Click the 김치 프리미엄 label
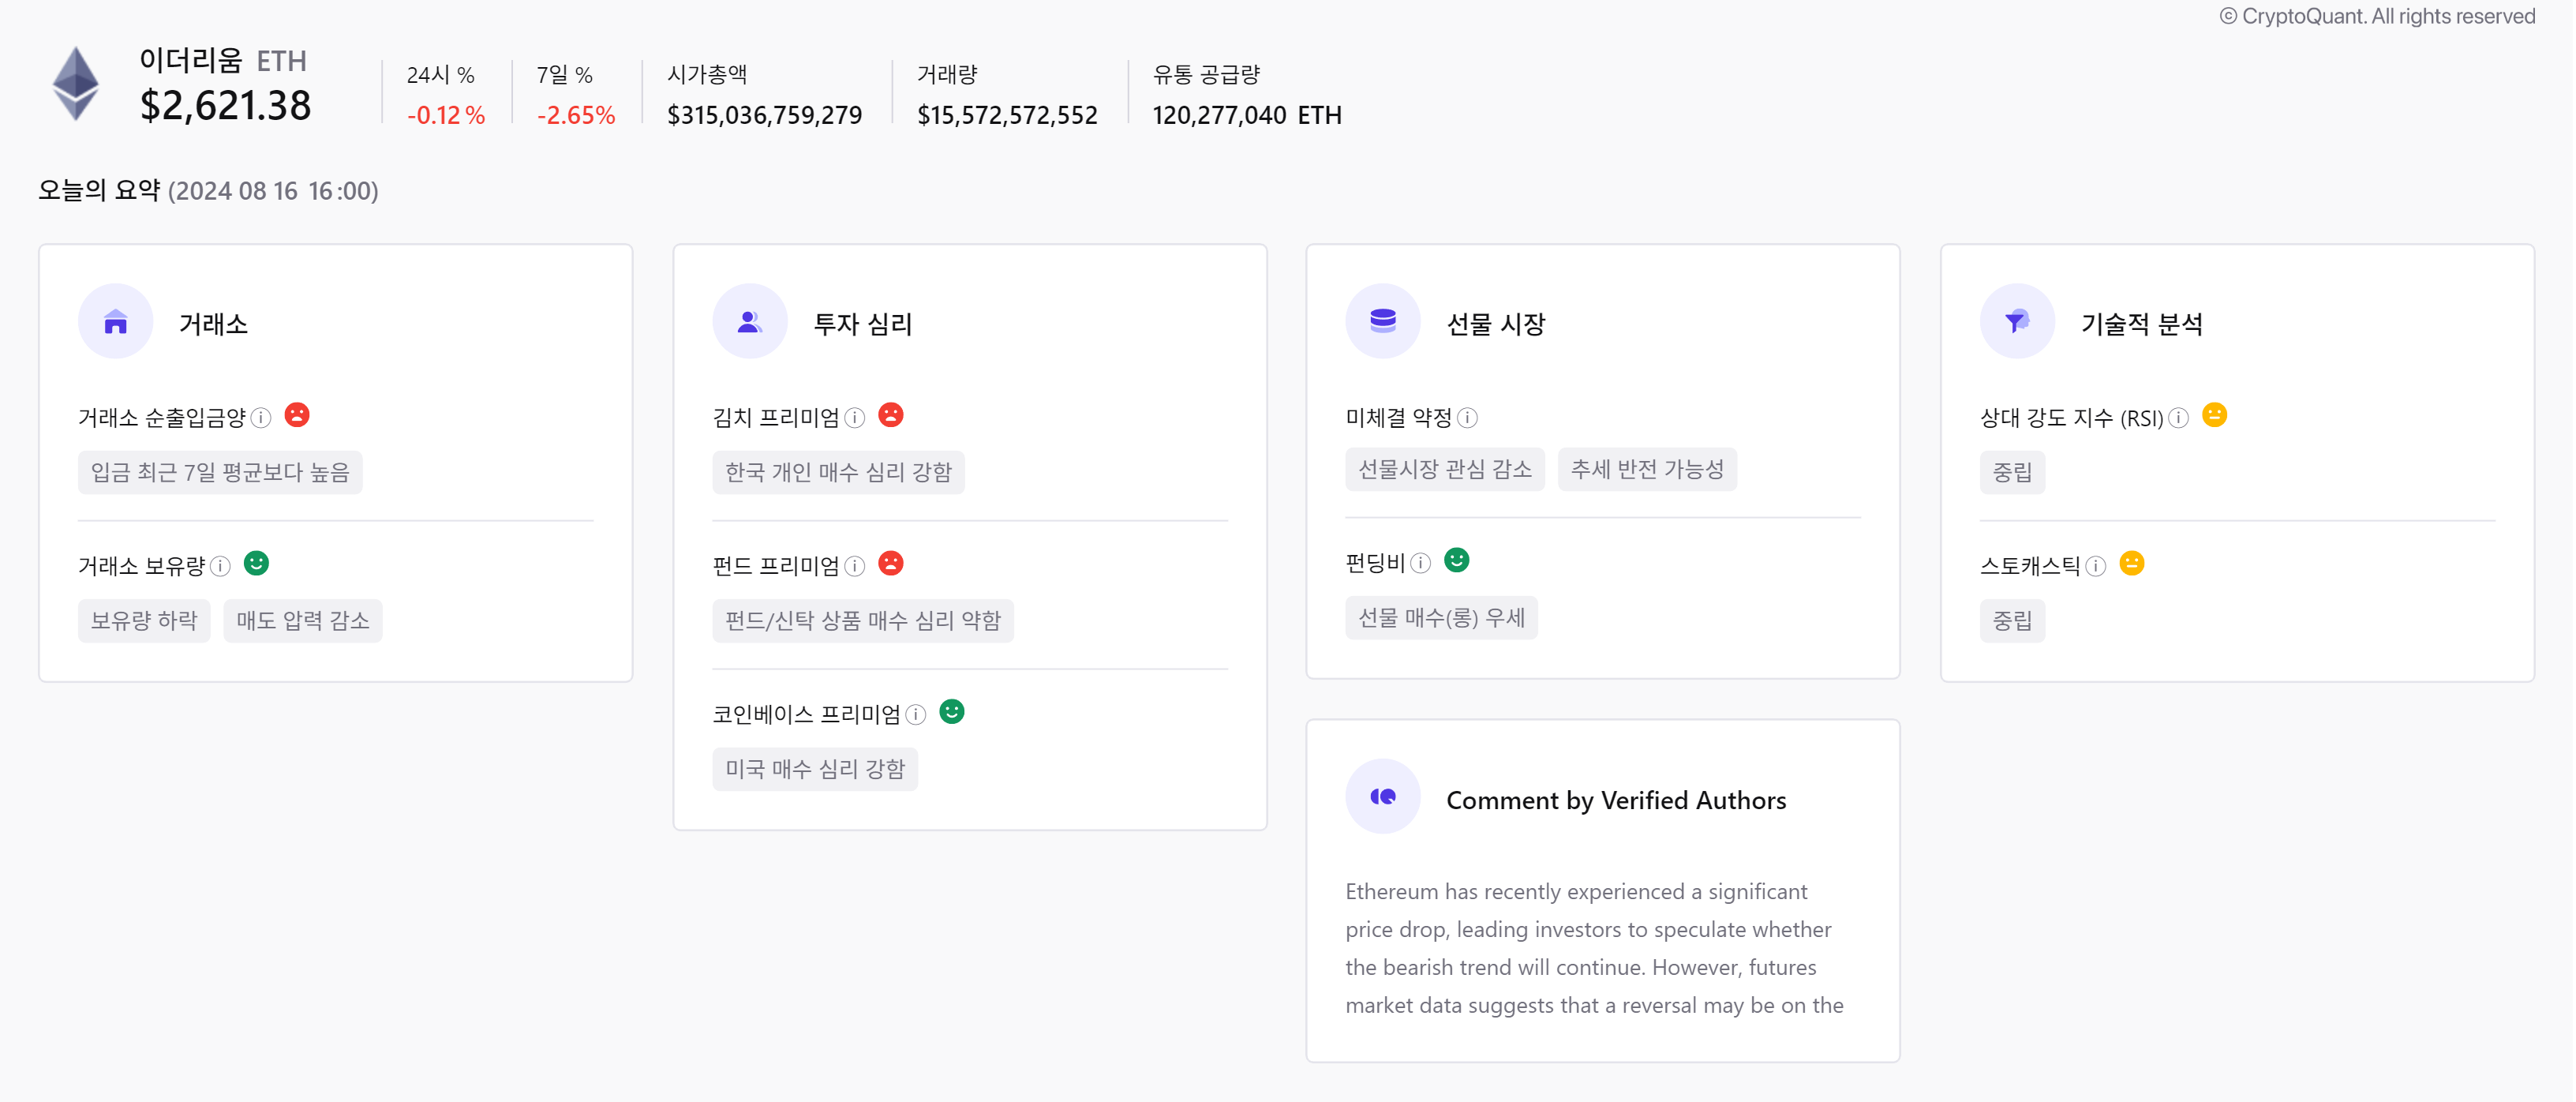The width and height of the screenshot is (2576, 1102). point(776,418)
